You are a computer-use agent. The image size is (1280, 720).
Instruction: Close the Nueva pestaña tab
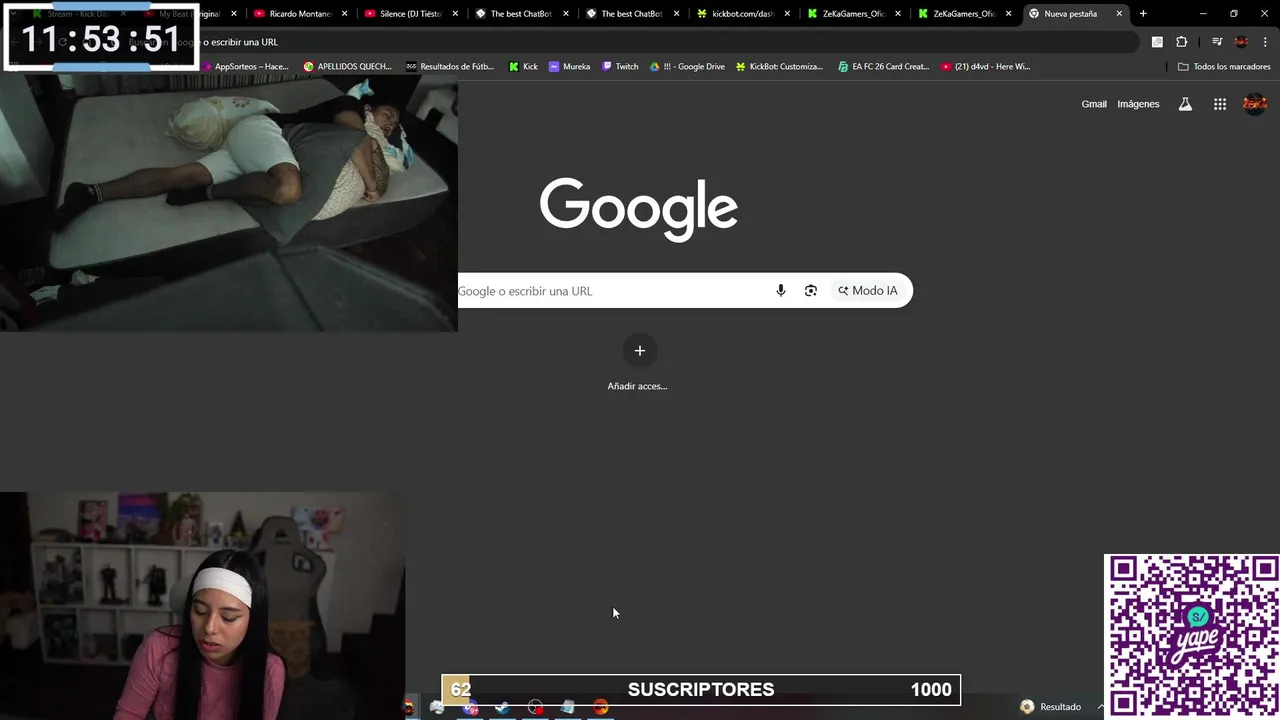pyautogui.click(x=1119, y=14)
